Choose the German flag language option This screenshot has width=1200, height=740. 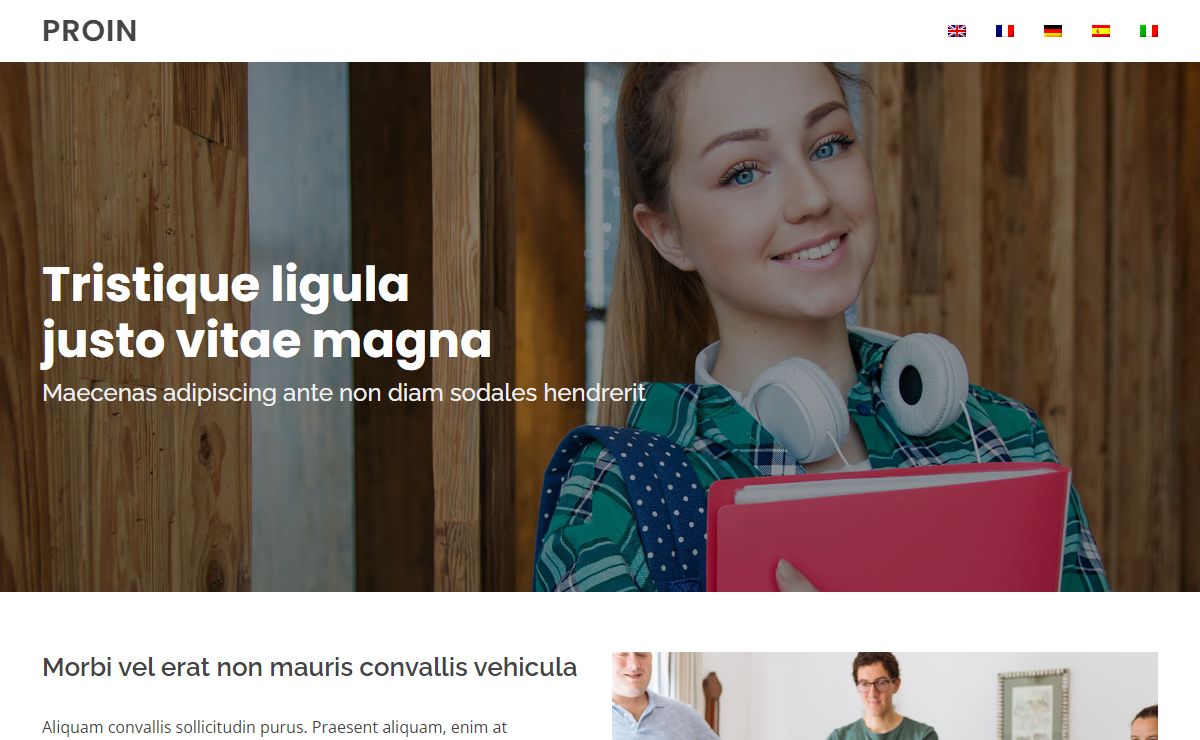1053,31
